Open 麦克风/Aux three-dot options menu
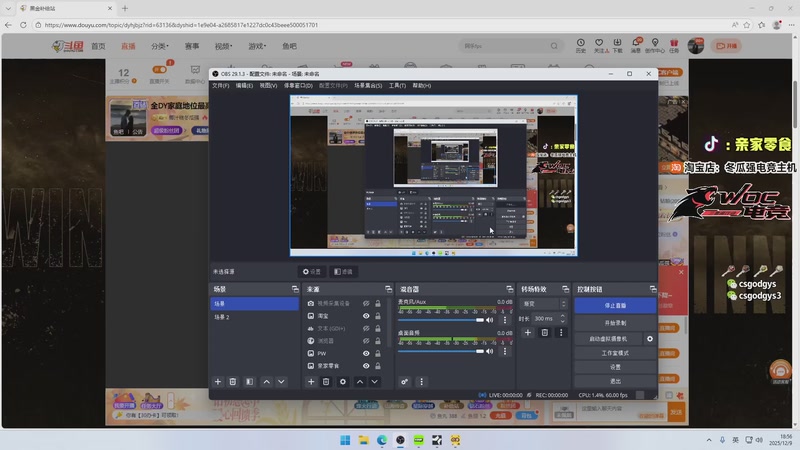The width and height of the screenshot is (800, 450). pyautogui.click(x=505, y=320)
